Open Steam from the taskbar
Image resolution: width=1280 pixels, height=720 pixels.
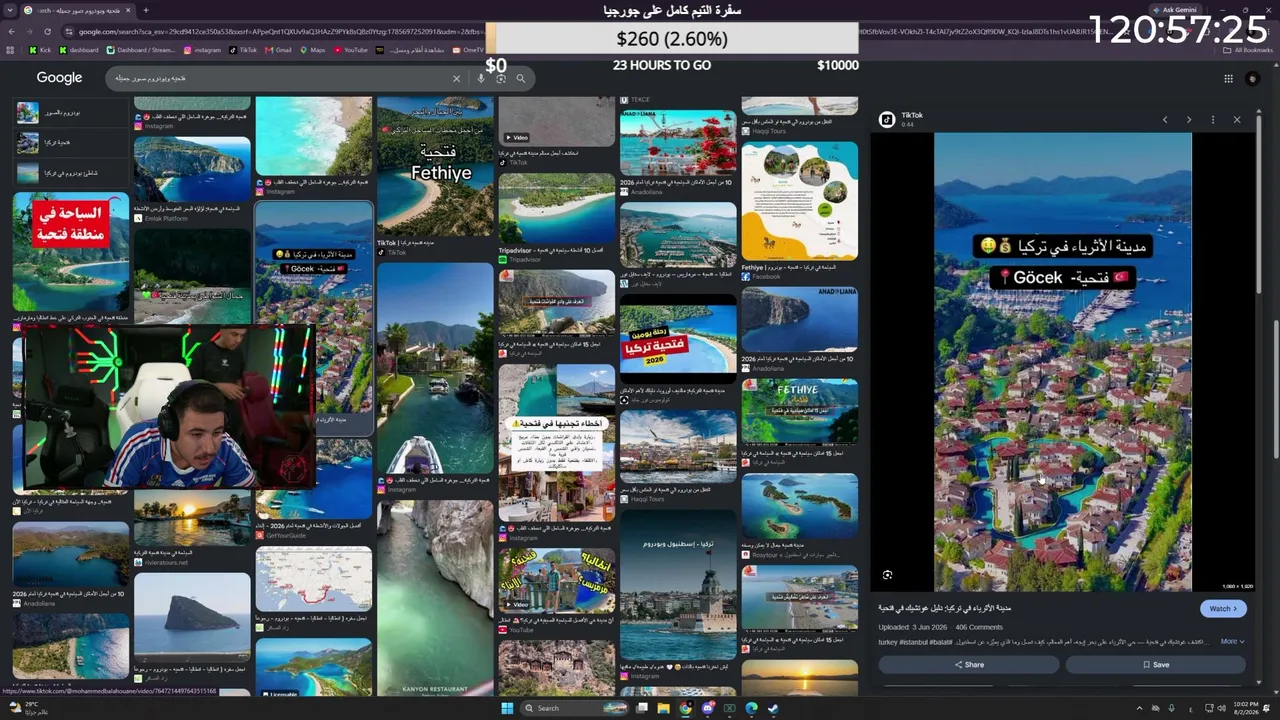click(x=774, y=708)
